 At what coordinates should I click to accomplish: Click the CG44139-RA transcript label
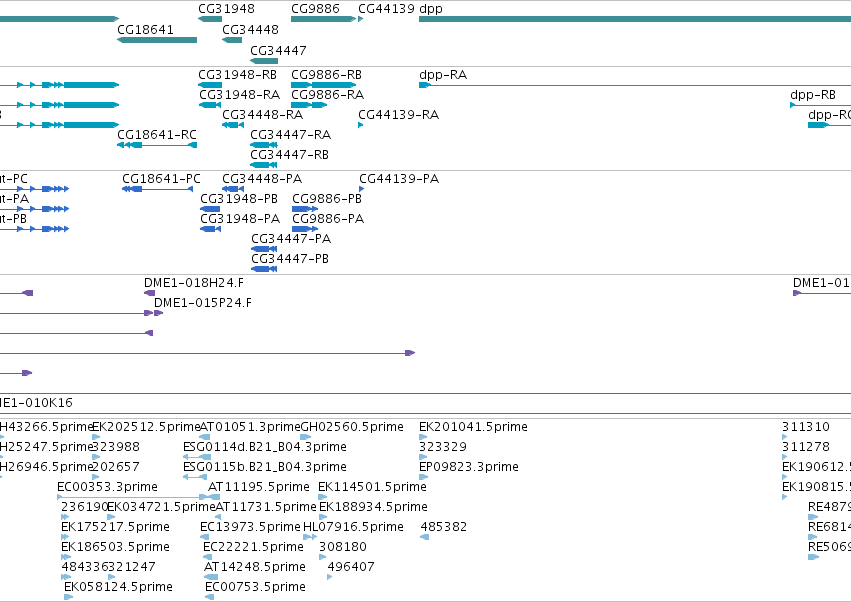(398, 115)
